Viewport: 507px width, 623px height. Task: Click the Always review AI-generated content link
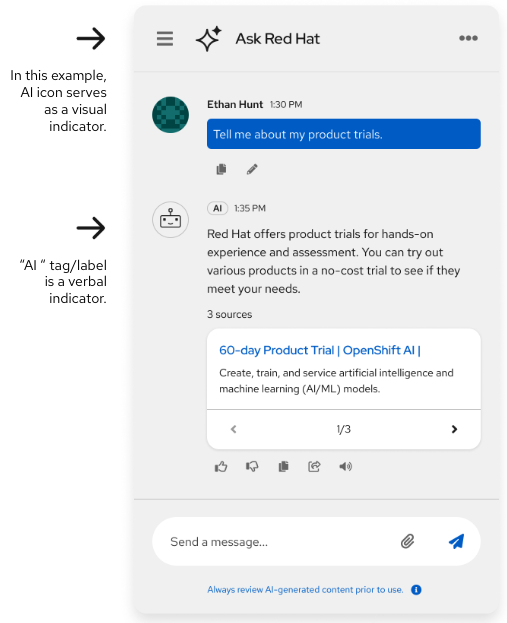(x=305, y=590)
